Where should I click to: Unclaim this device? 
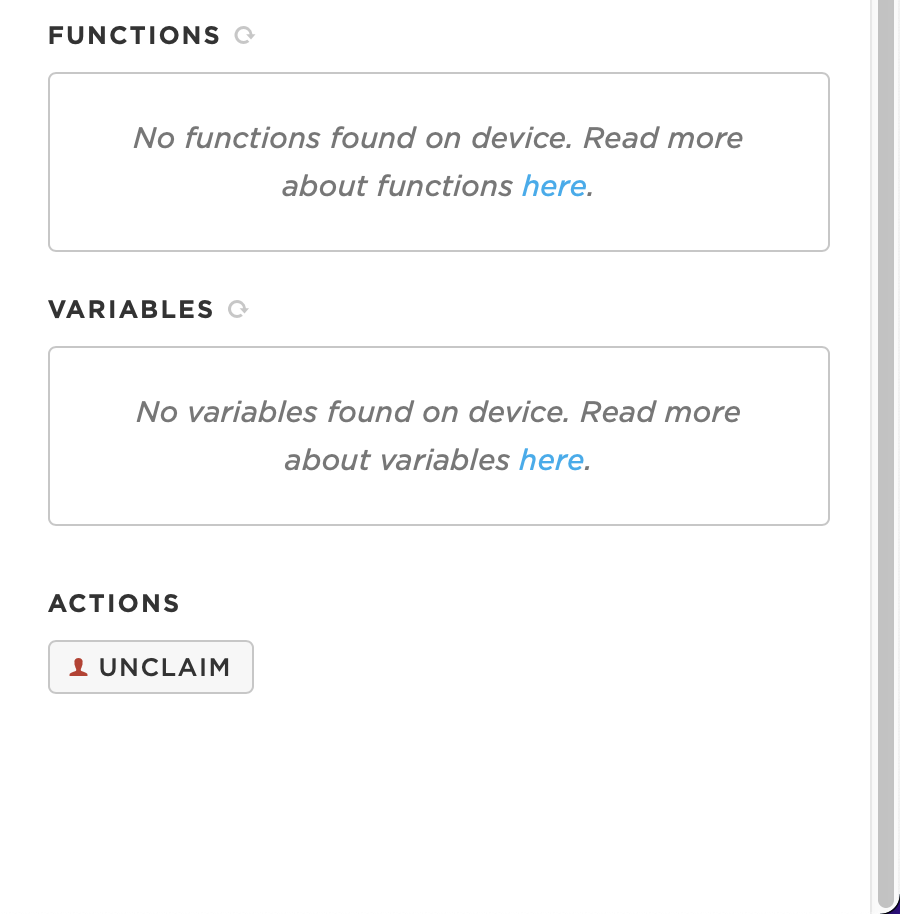pos(151,667)
